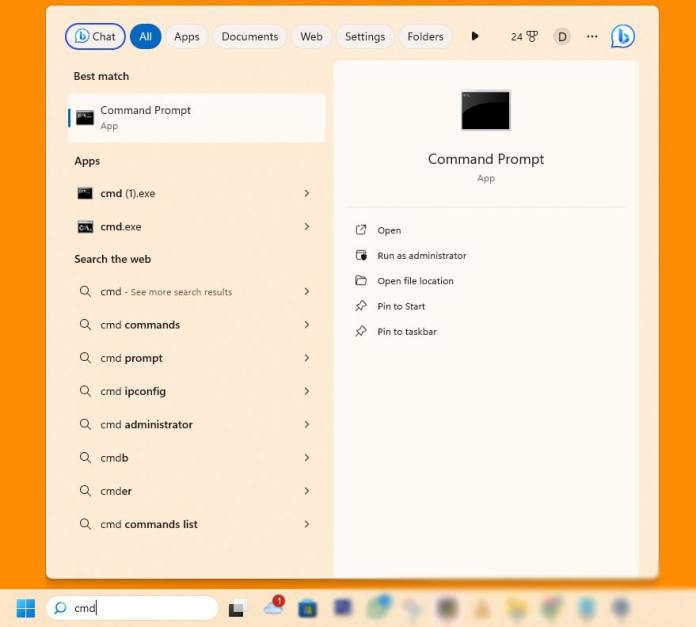Click Open in the Command Prompt panel
696x627 pixels.
pos(389,230)
